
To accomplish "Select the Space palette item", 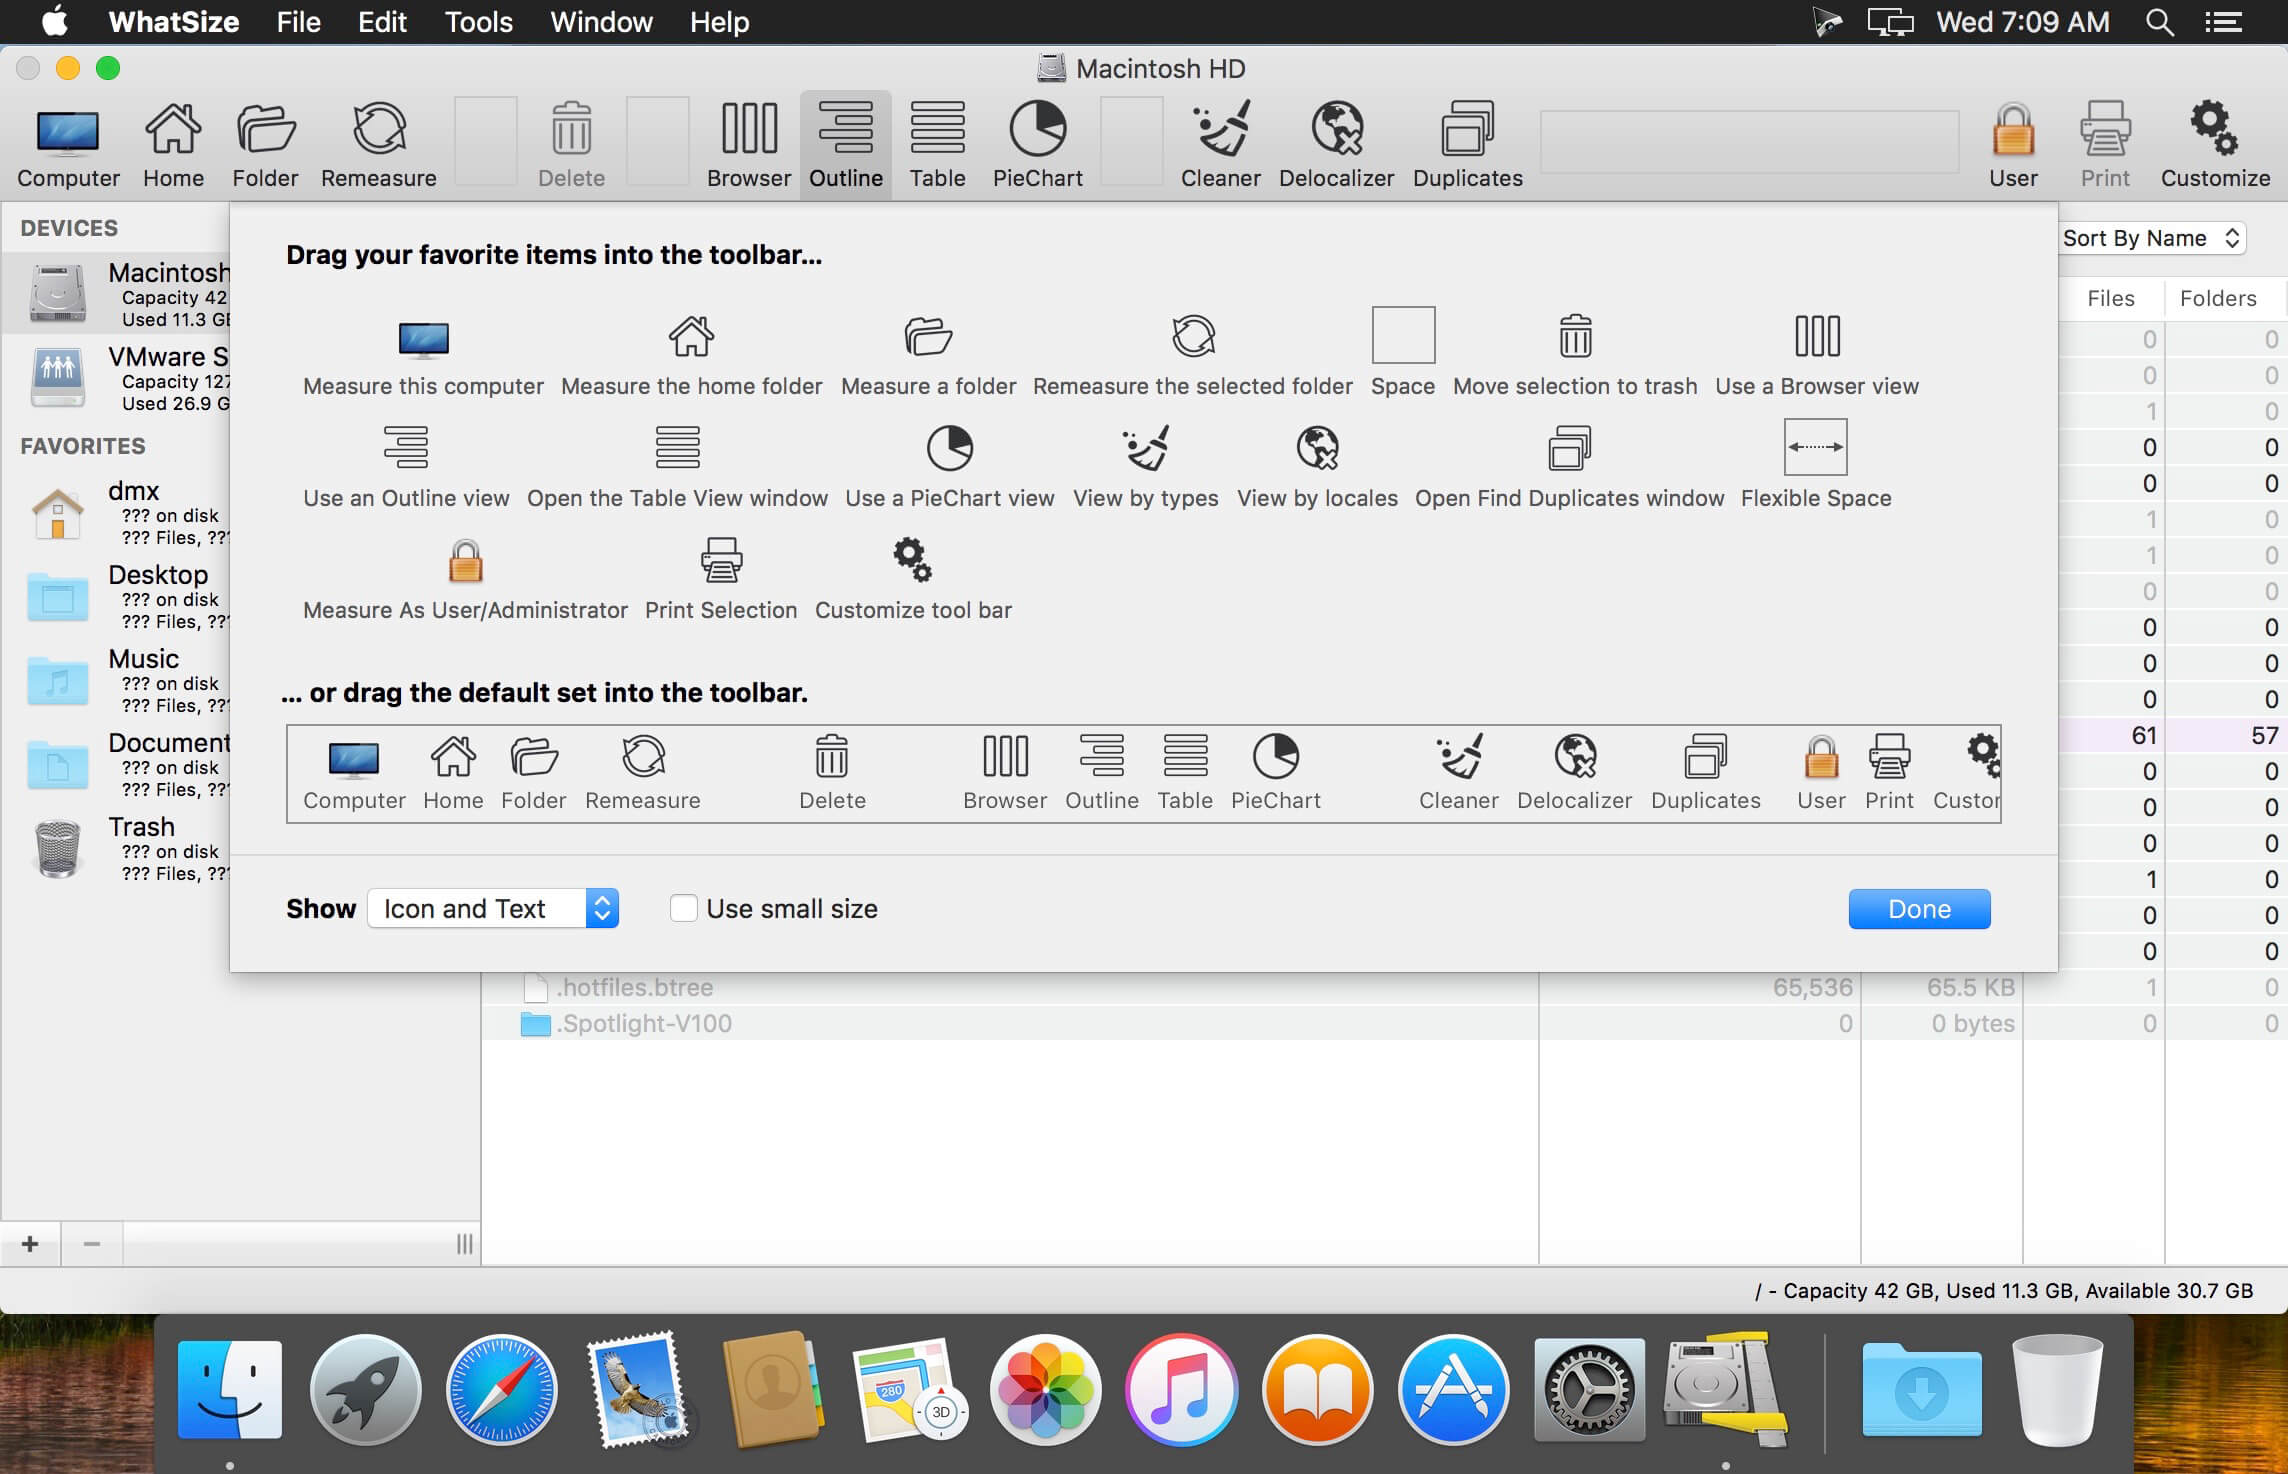I will click(x=1403, y=352).
